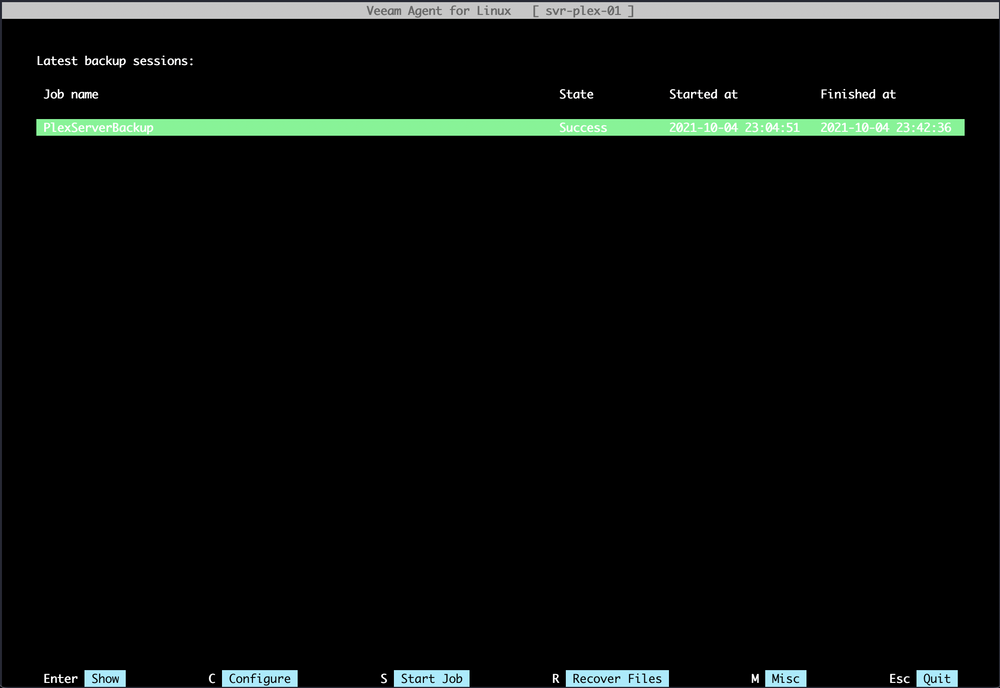This screenshot has height=688, width=1000.
Task: Open the Misc menu
Action: [x=785, y=678]
